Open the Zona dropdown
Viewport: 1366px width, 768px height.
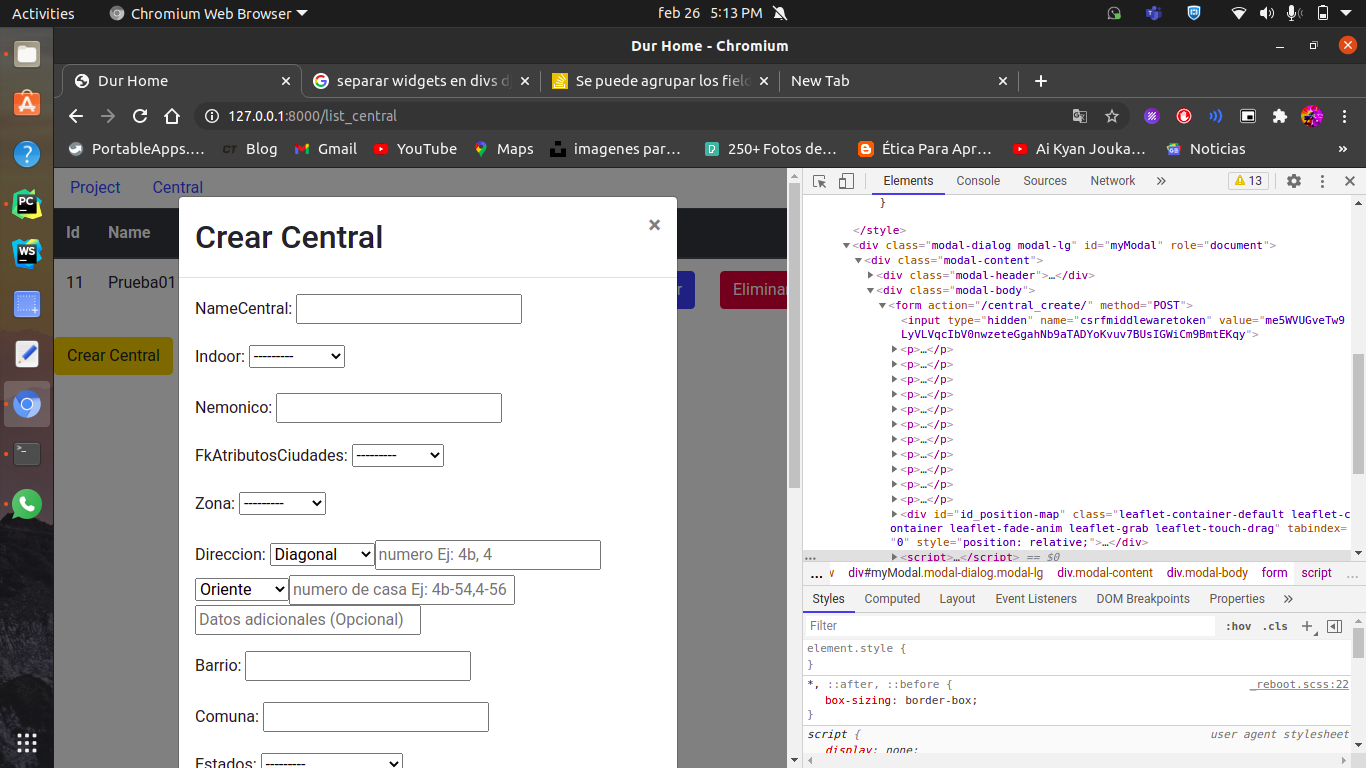pyautogui.click(x=283, y=504)
